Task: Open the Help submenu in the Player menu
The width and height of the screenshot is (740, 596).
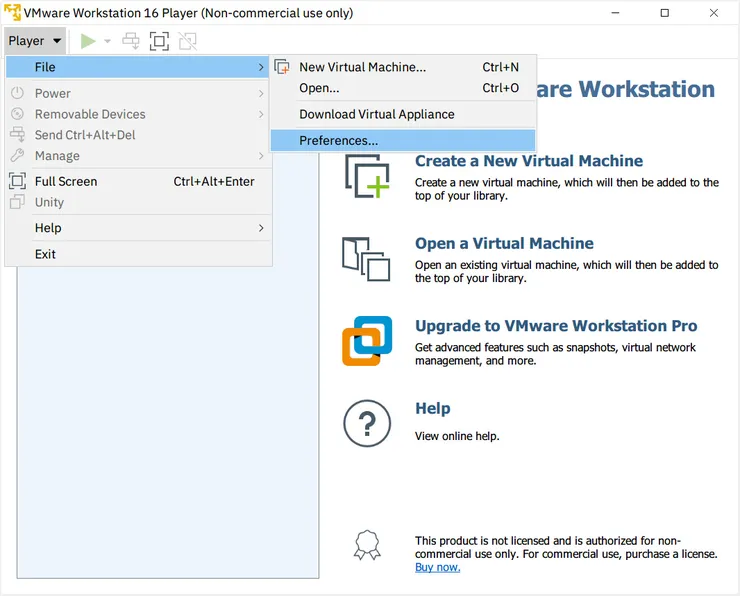Action: (137, 228)
